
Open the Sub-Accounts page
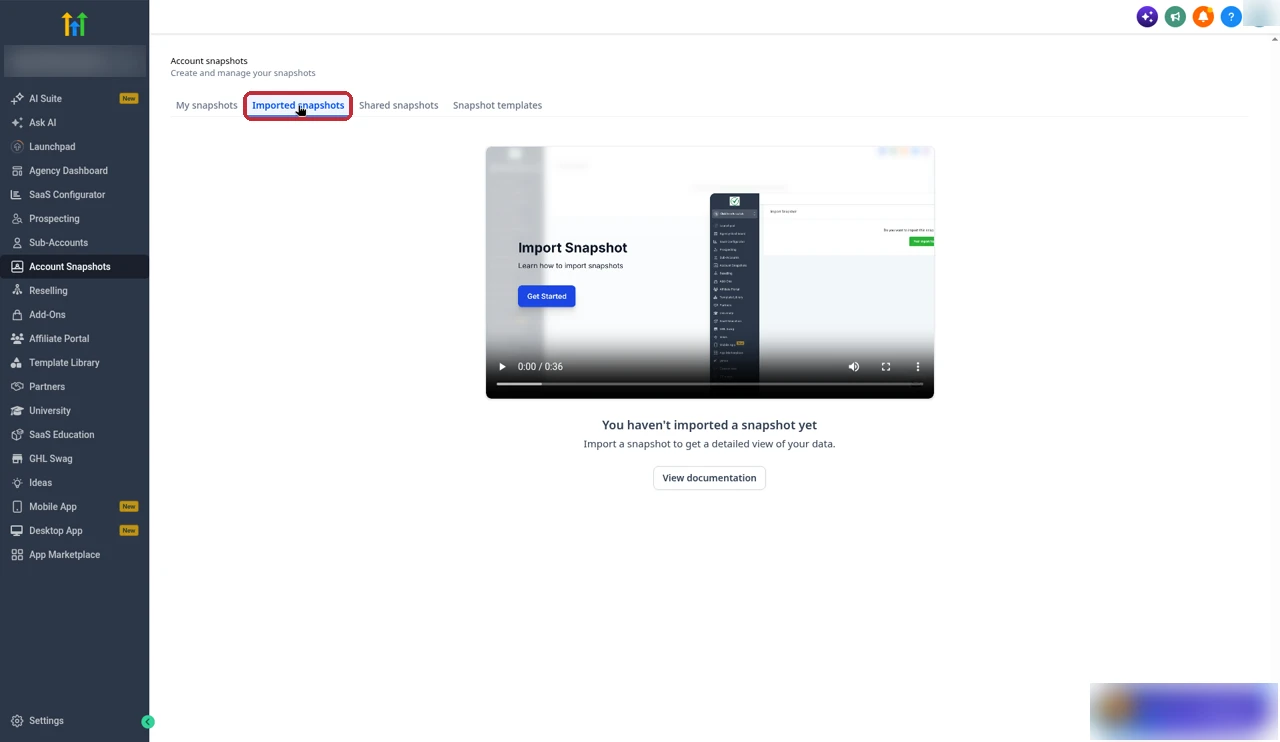(x=74, y=243)
